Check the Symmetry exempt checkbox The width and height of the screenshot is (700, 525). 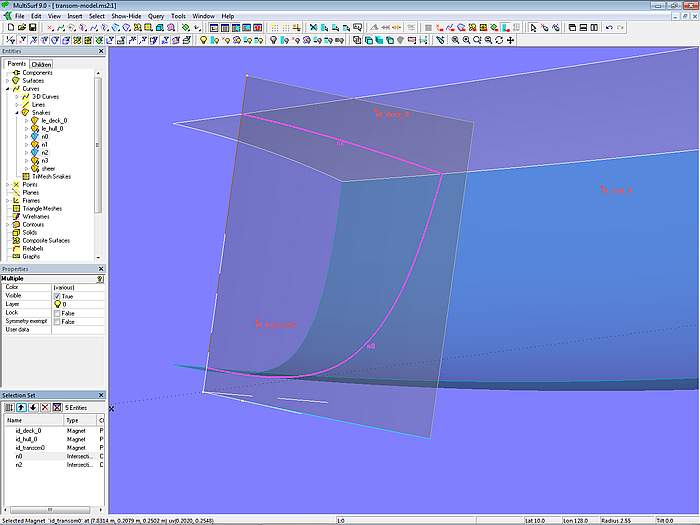(x=57, y=321)
